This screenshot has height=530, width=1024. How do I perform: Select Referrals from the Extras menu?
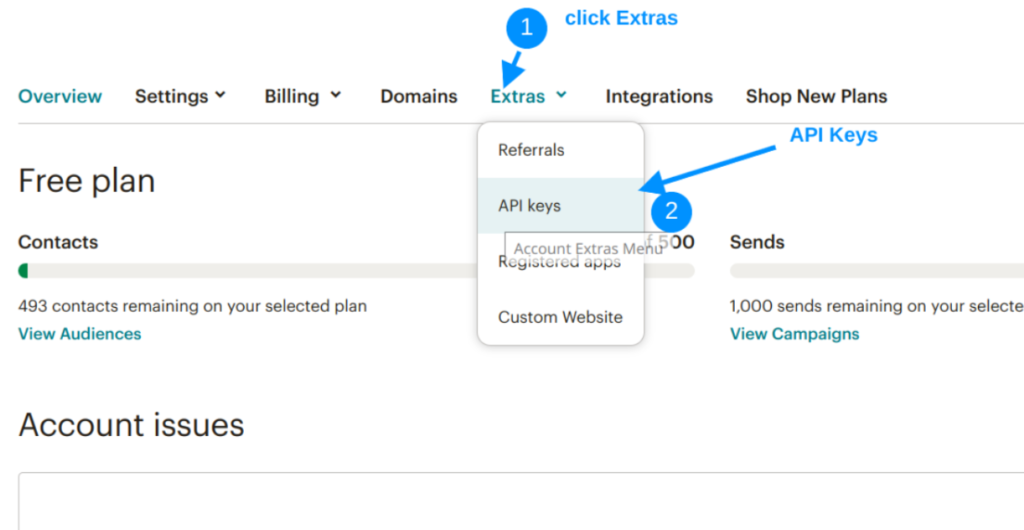(x=531, y=150)
